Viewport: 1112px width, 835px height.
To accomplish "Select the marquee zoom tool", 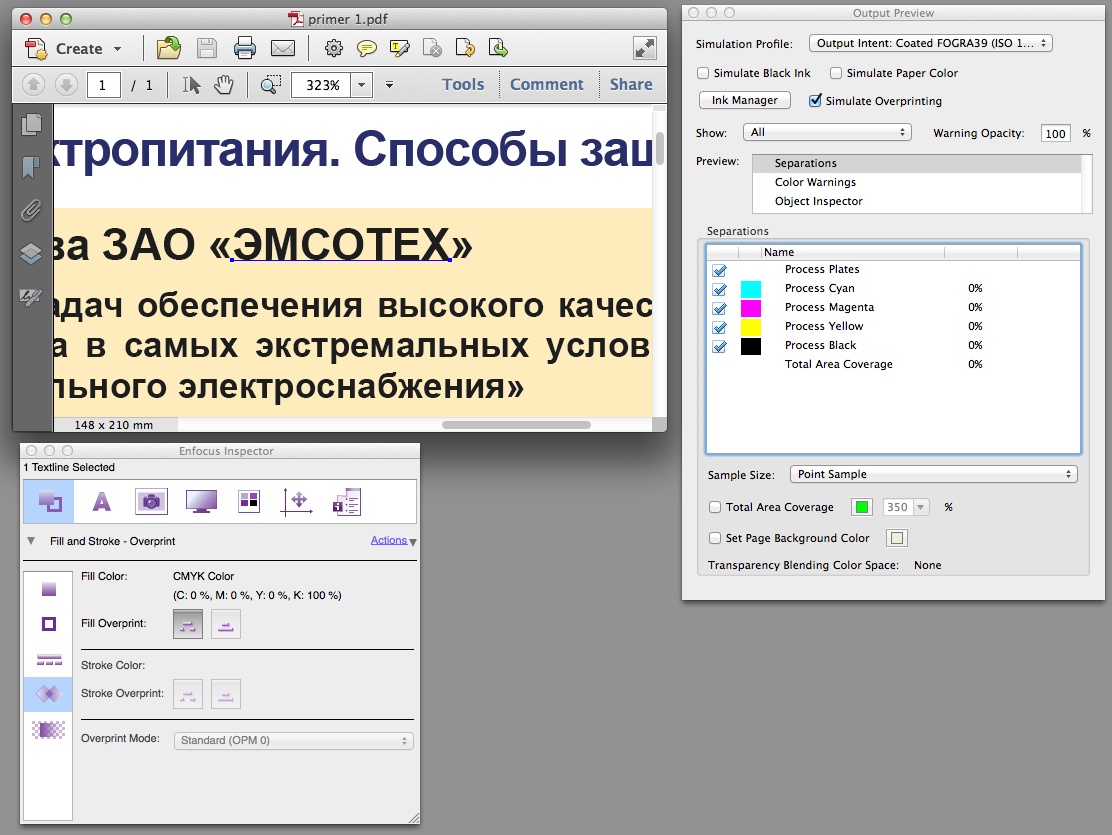I will coord(270,85).
